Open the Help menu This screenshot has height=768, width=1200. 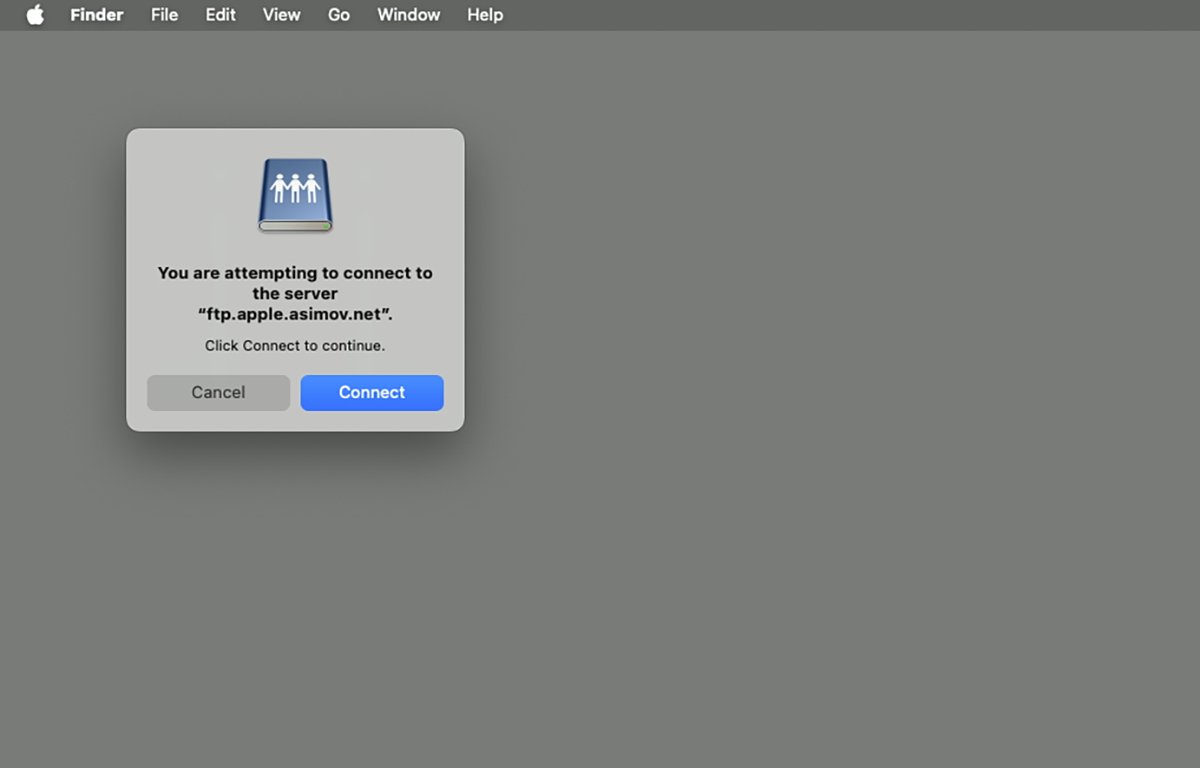485,15
